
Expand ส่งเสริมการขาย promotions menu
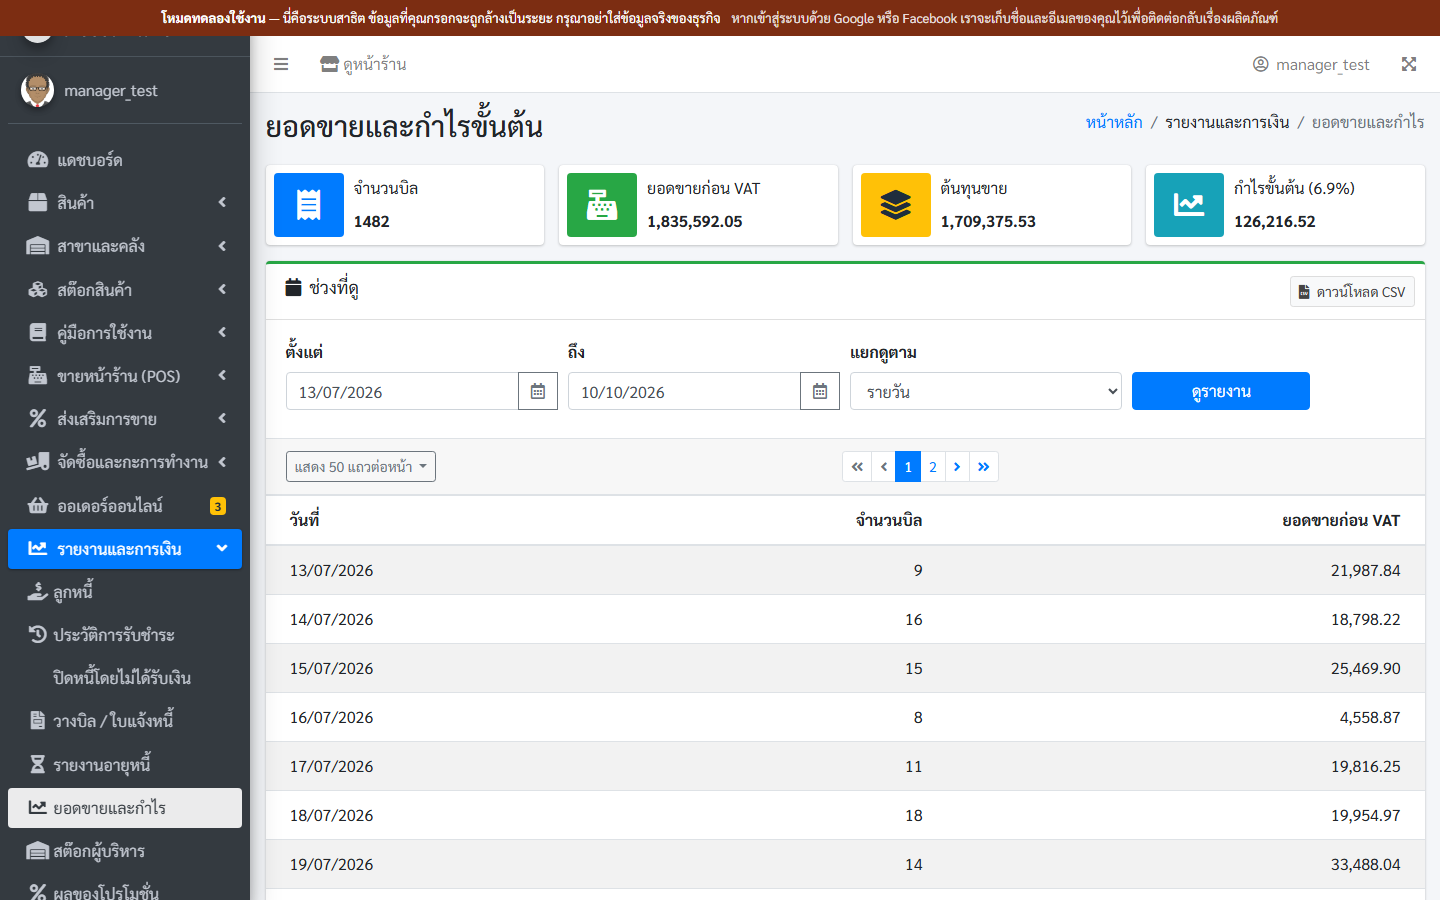(125, 419)
